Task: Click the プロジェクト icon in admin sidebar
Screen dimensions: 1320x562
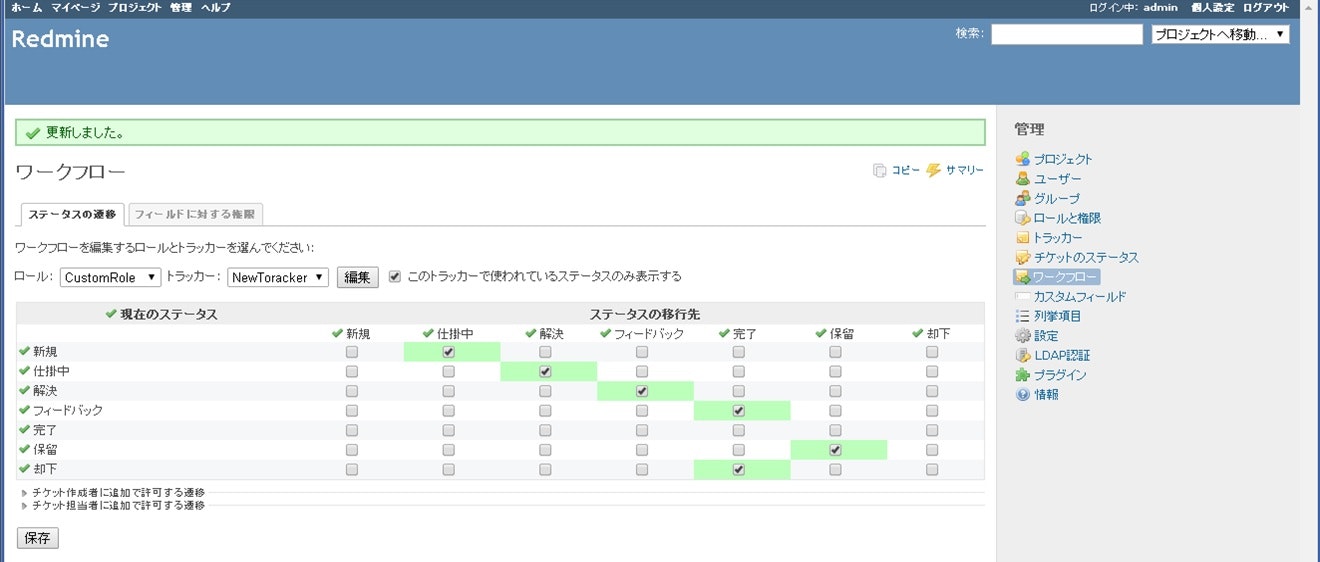Action: tap(1022, 159)
